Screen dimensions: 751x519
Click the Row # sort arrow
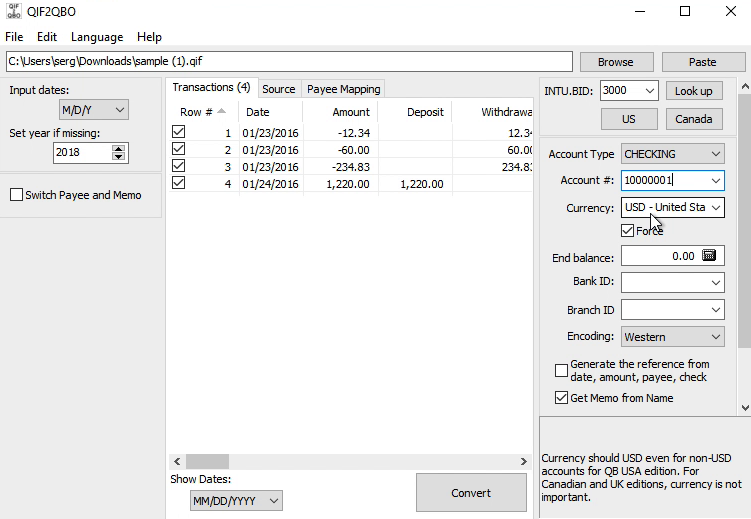click(221, 111)
